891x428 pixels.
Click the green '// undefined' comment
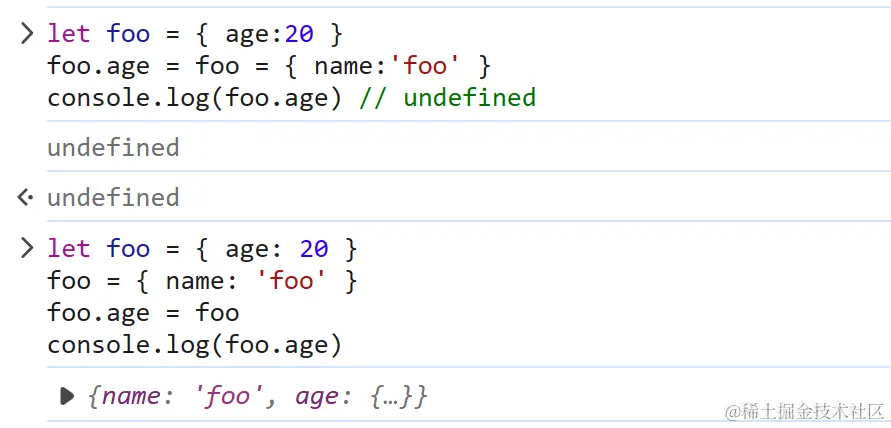pyautogui.click(x=447, y=98)
